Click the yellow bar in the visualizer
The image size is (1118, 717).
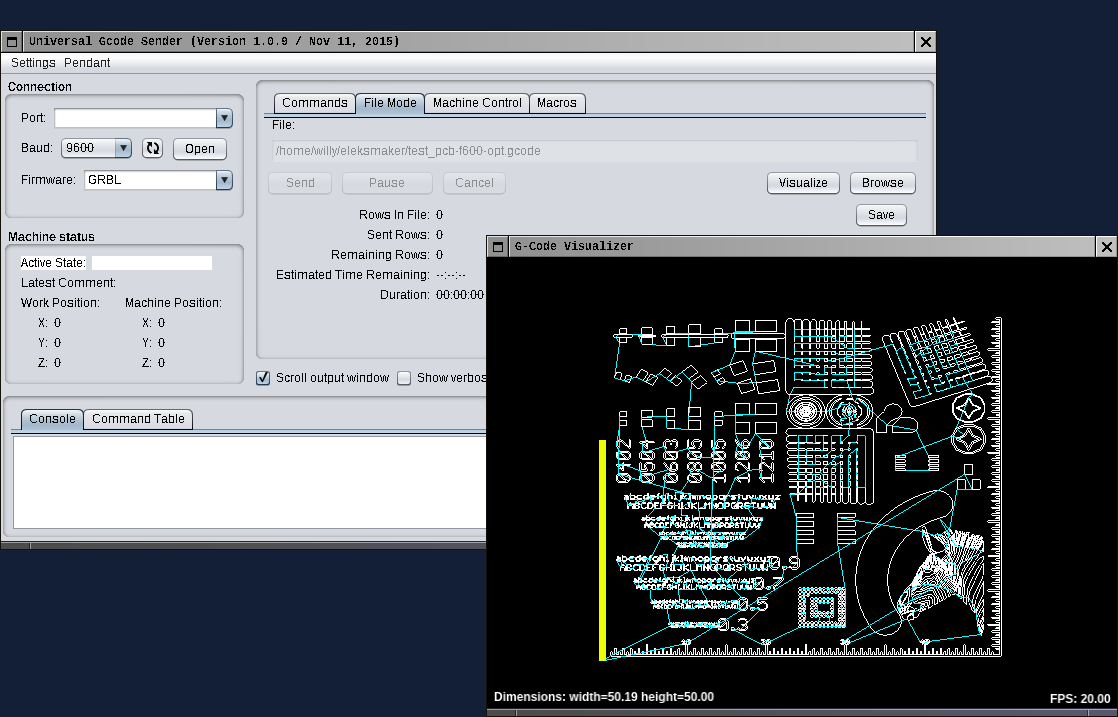click(602, 550)
